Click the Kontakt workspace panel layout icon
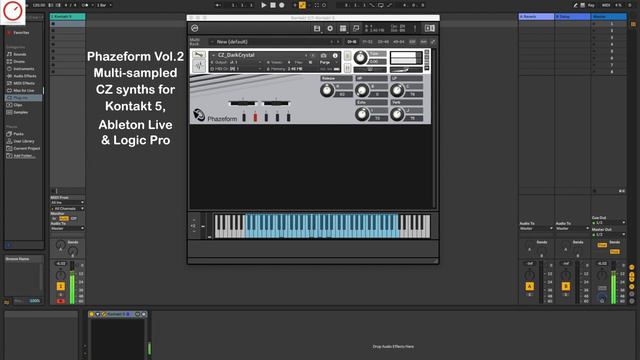The height and width of the screenshot is (360, 640). pos(343,28)
